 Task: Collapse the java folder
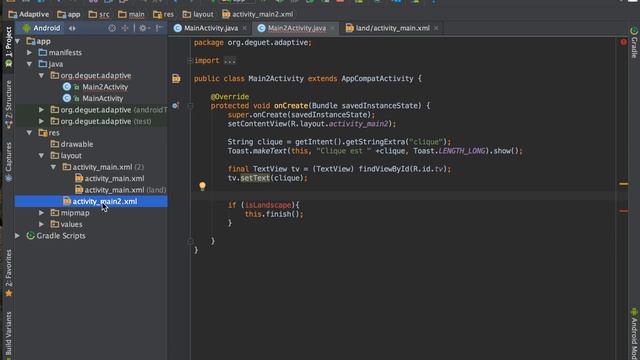[x=29, y=64]
